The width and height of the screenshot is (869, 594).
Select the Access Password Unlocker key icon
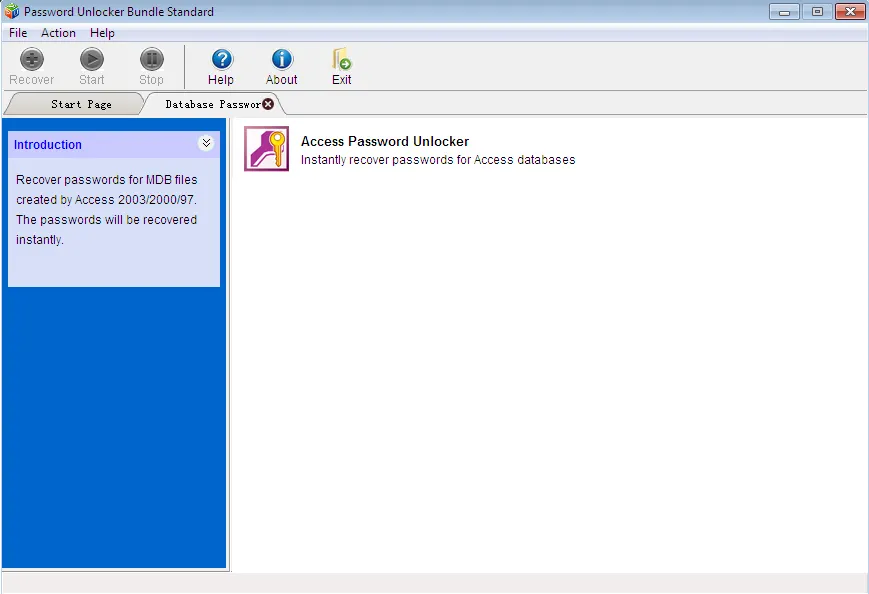point(265,148)
